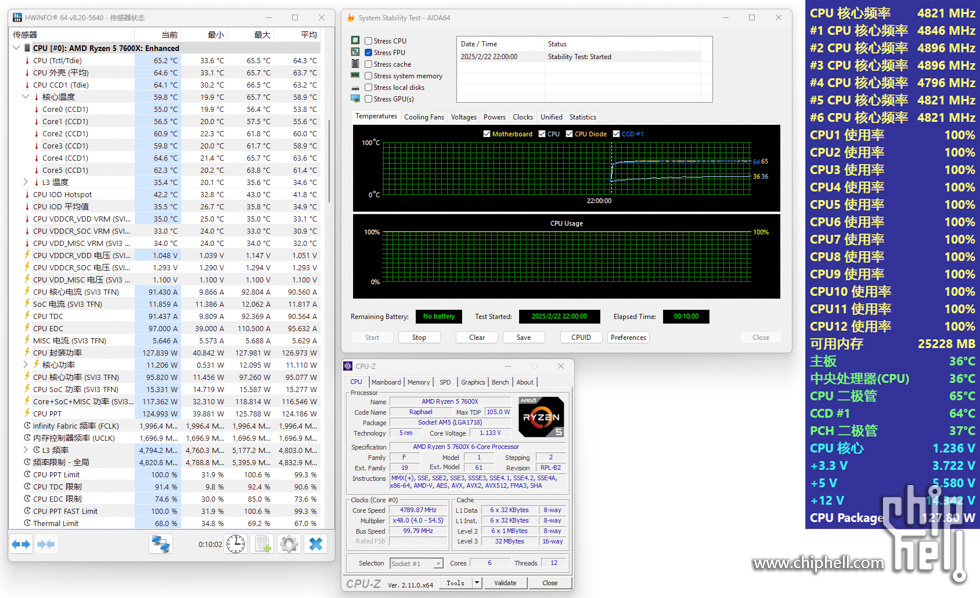
Task: Click CPU-Z purple title bar icon
Action: [x=348, y=366]
